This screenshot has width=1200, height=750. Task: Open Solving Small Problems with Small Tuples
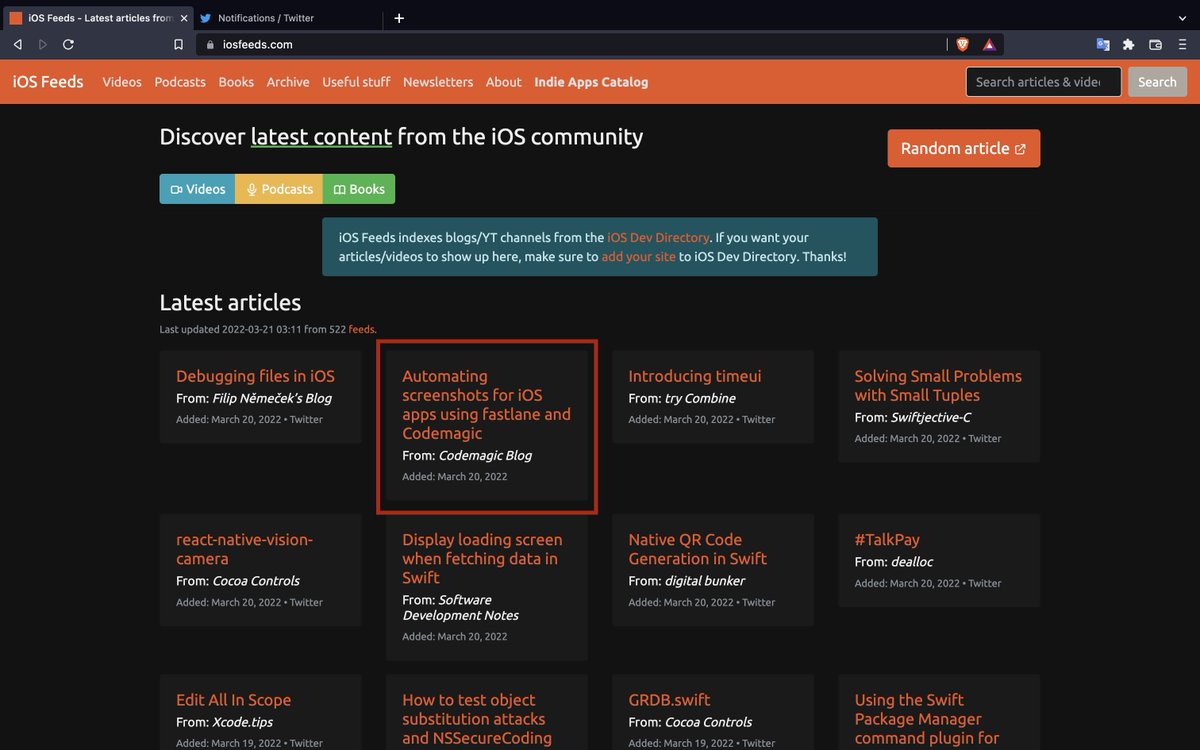click(938, 385)
